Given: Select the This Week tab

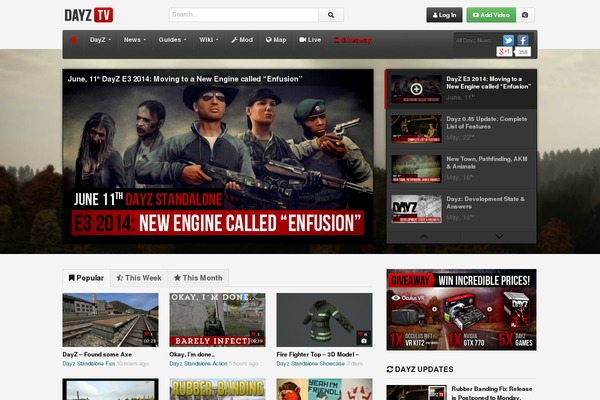Looking at the screenshot, I should click(x=139, y=278).
